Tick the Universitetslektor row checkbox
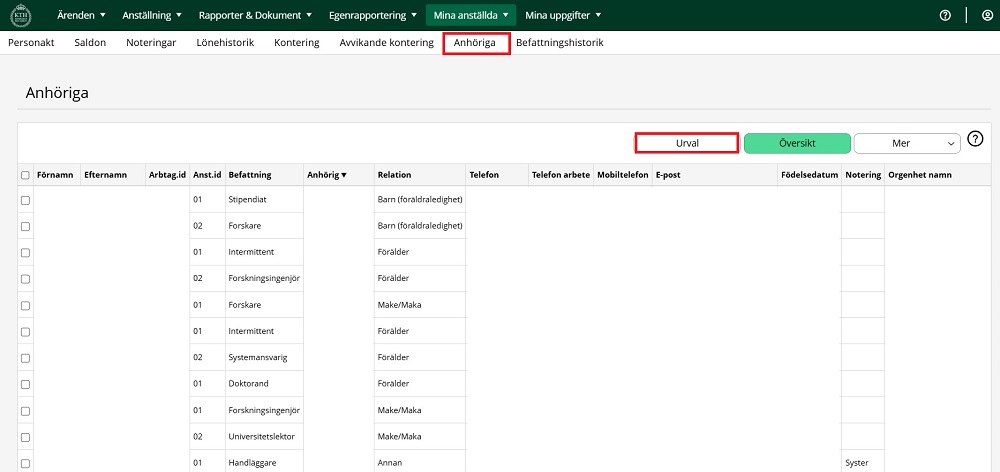This screenshot has width=1000, height=472. point(25,437)
